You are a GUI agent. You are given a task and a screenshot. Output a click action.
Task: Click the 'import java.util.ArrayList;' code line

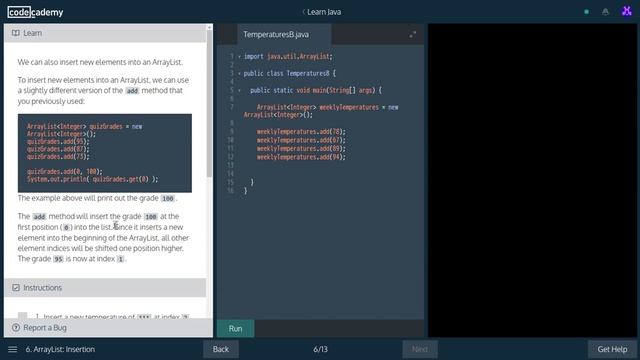[288, 57]
